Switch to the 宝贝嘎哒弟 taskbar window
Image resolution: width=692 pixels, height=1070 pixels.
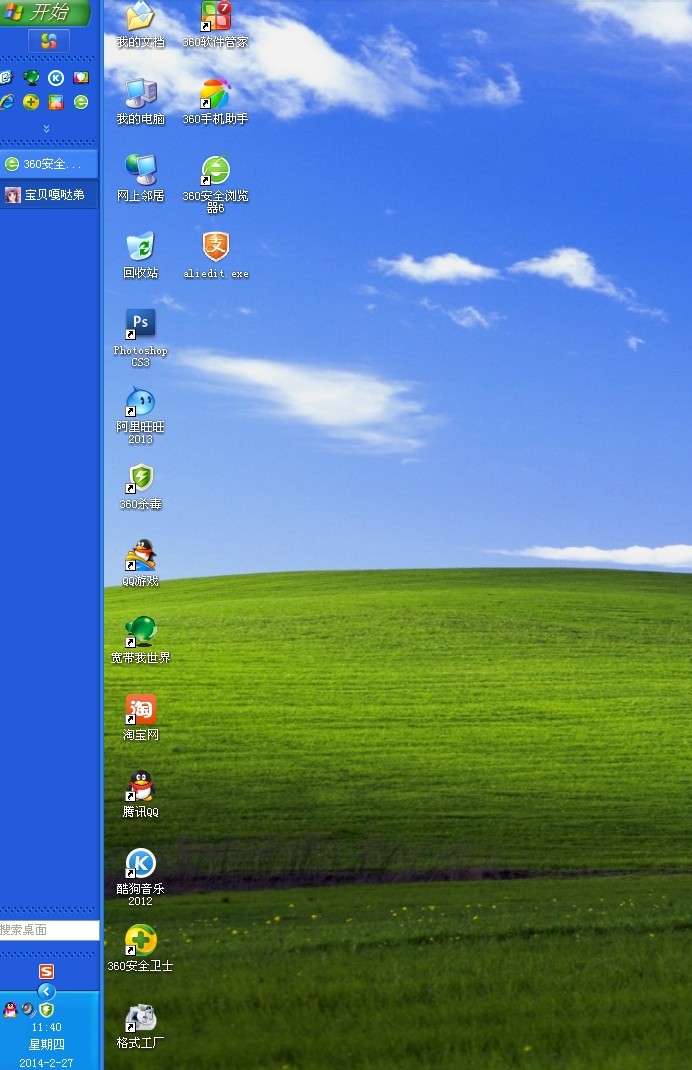pos(48,194)
